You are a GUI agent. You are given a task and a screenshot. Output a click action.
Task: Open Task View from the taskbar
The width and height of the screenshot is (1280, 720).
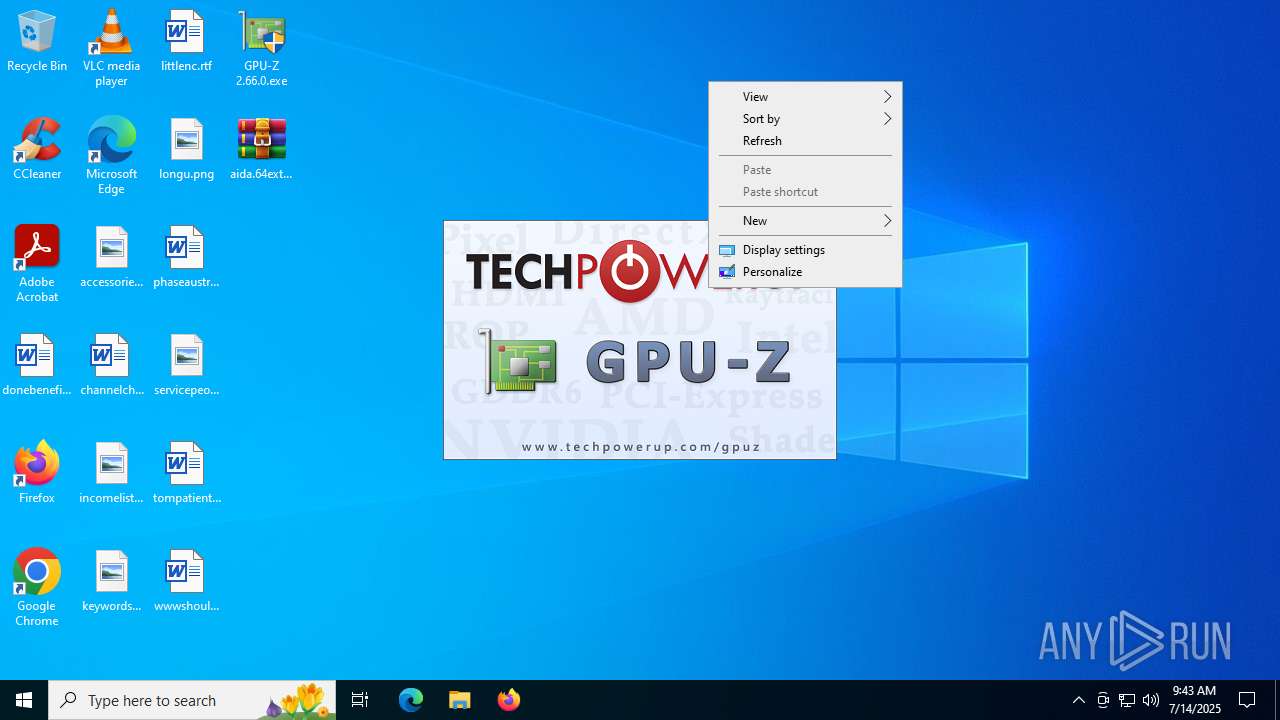[x=360, y=700]
